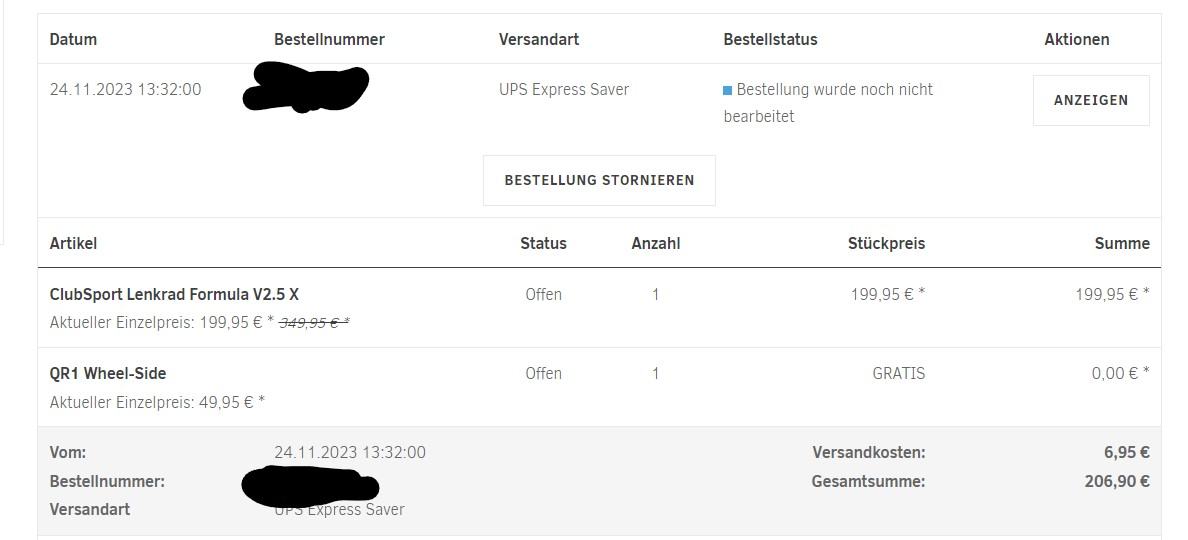Viewport: 1188px width, 540px height.
Task: Open the QR1 Wheel-Side product link
Action: (x=108, y=373)
